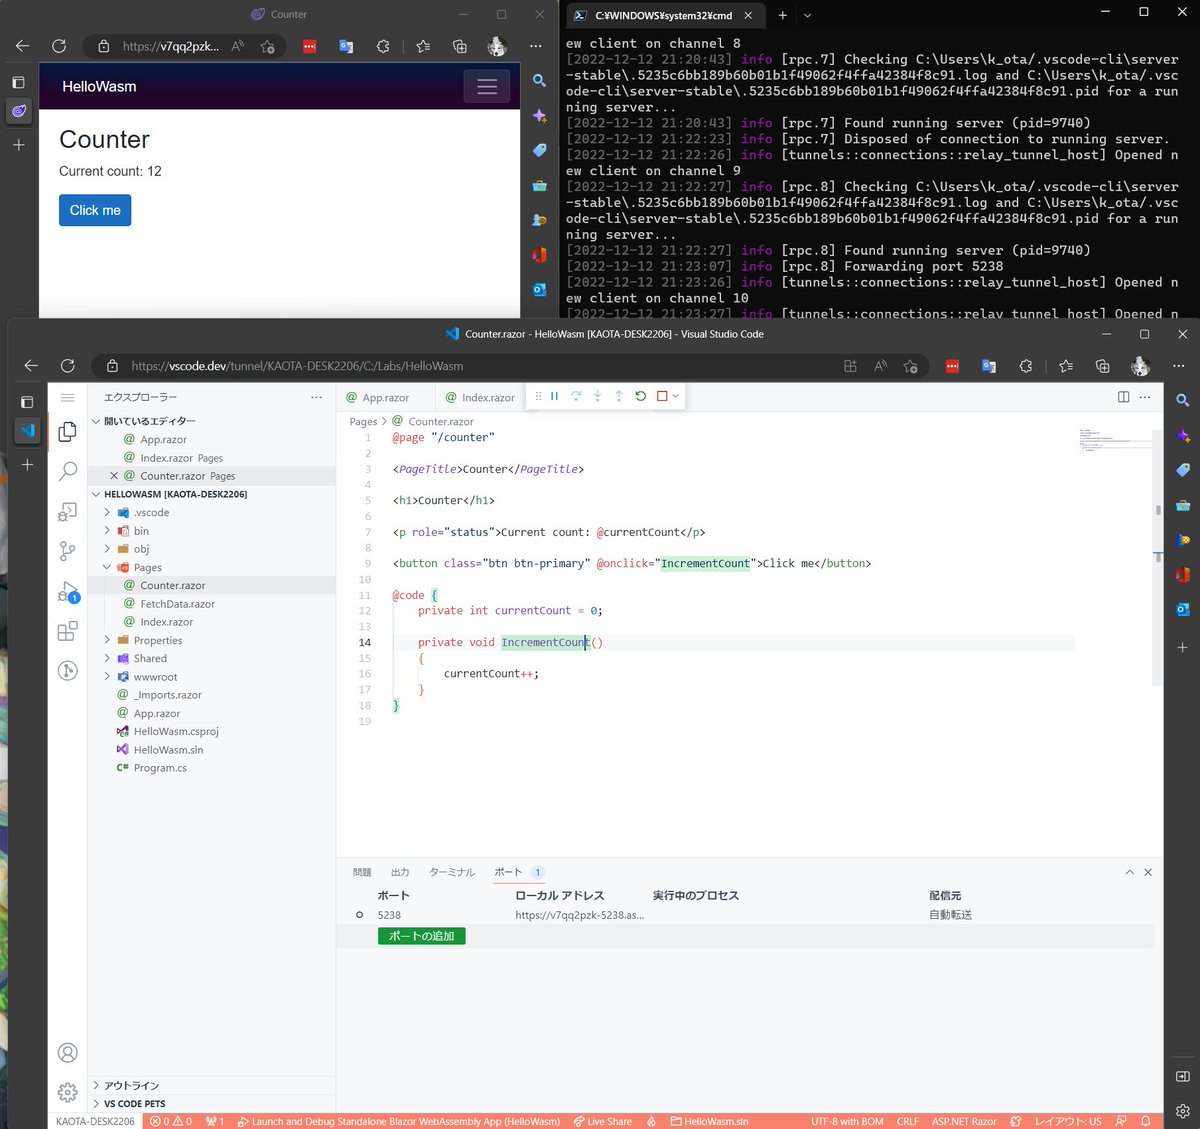The image size is (1200, 1129).
Task: Open the Explorer view in VS Code activity bar
Action: [68, 431]
